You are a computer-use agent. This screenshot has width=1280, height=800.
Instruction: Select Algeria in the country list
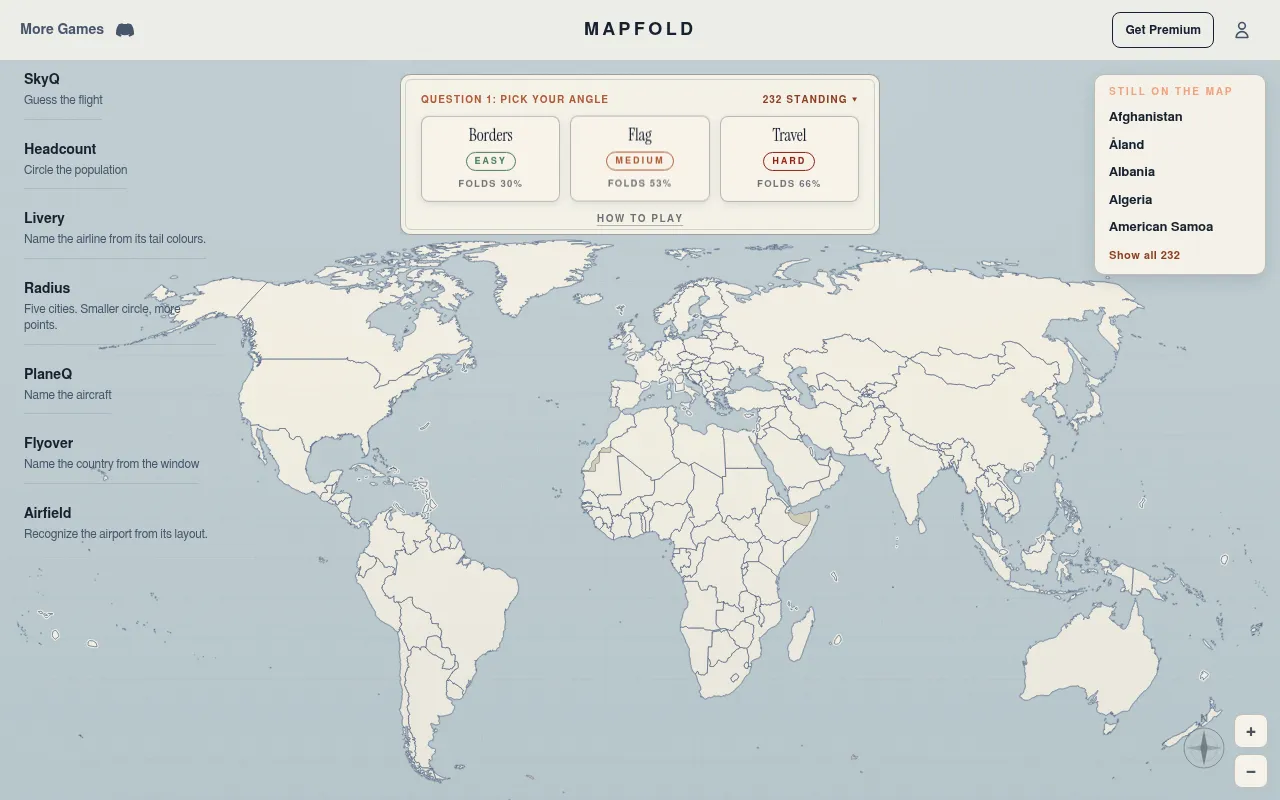pos(1131,200)
